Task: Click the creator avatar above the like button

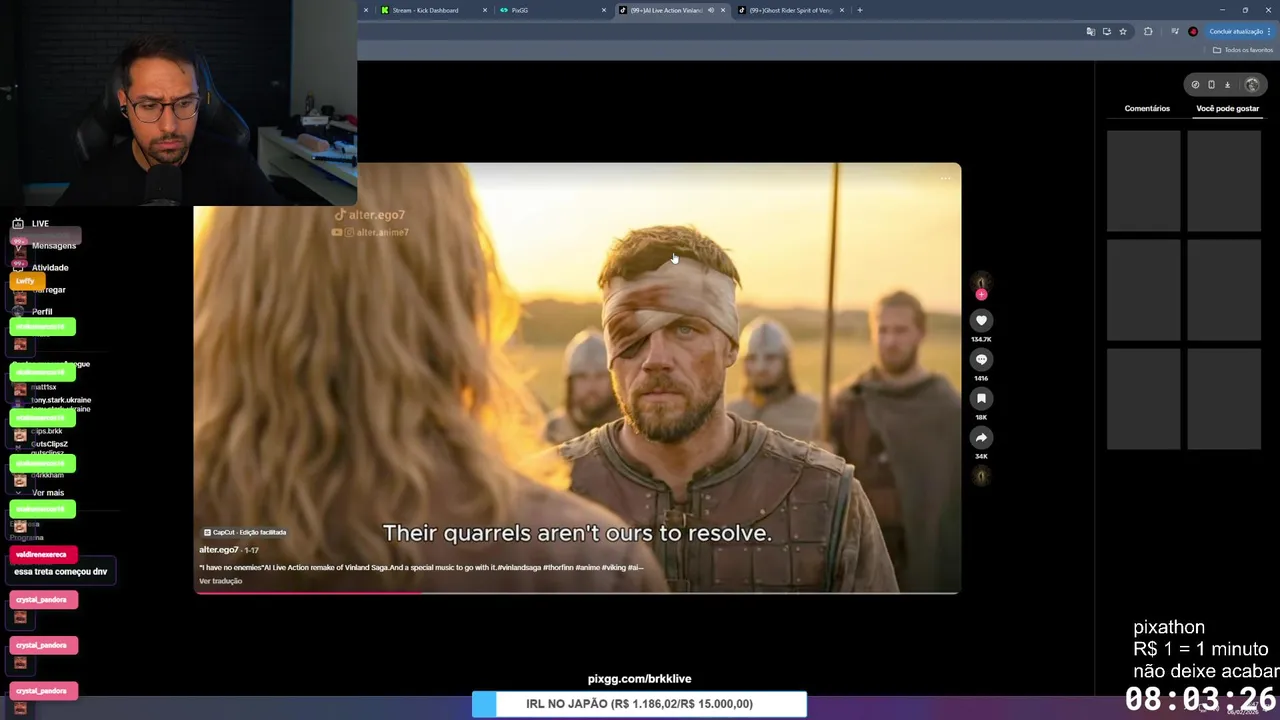Action: pyautogui.click(x=981, y=283)
